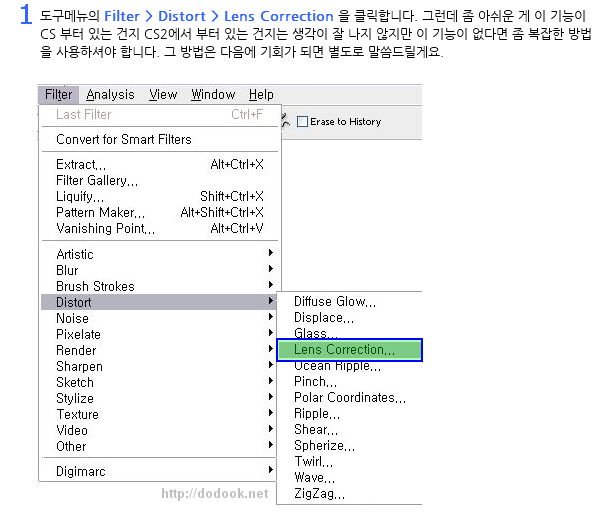
Task: Choose Convert for Smart Filters
Action: (x=159, y=139)
